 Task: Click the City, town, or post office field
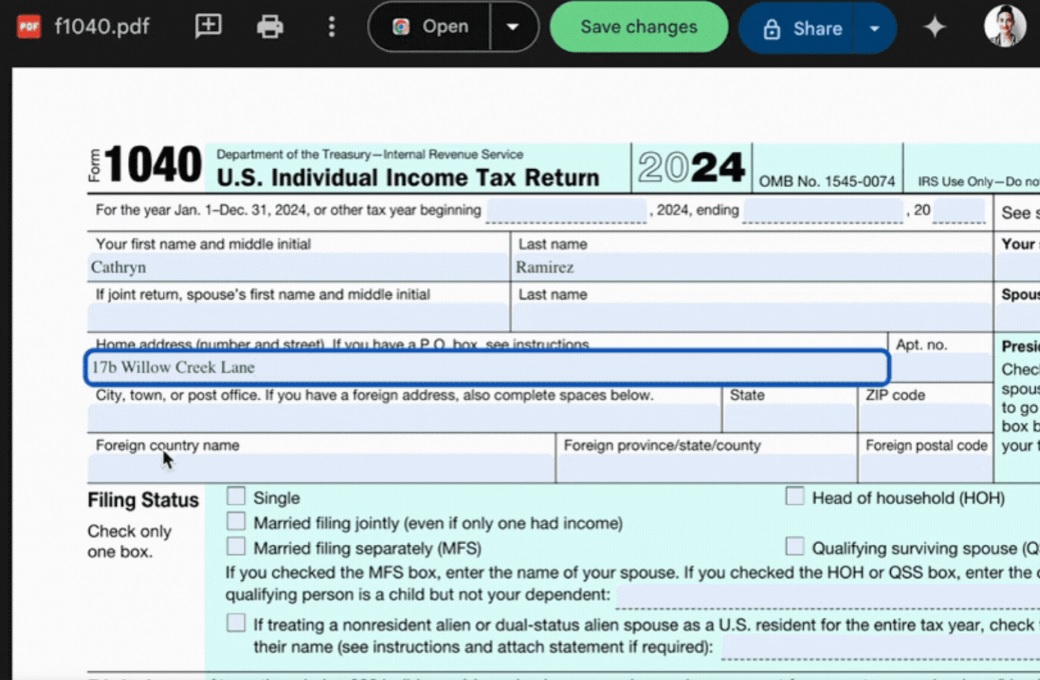pyautogui.click(x=404, y=418)
